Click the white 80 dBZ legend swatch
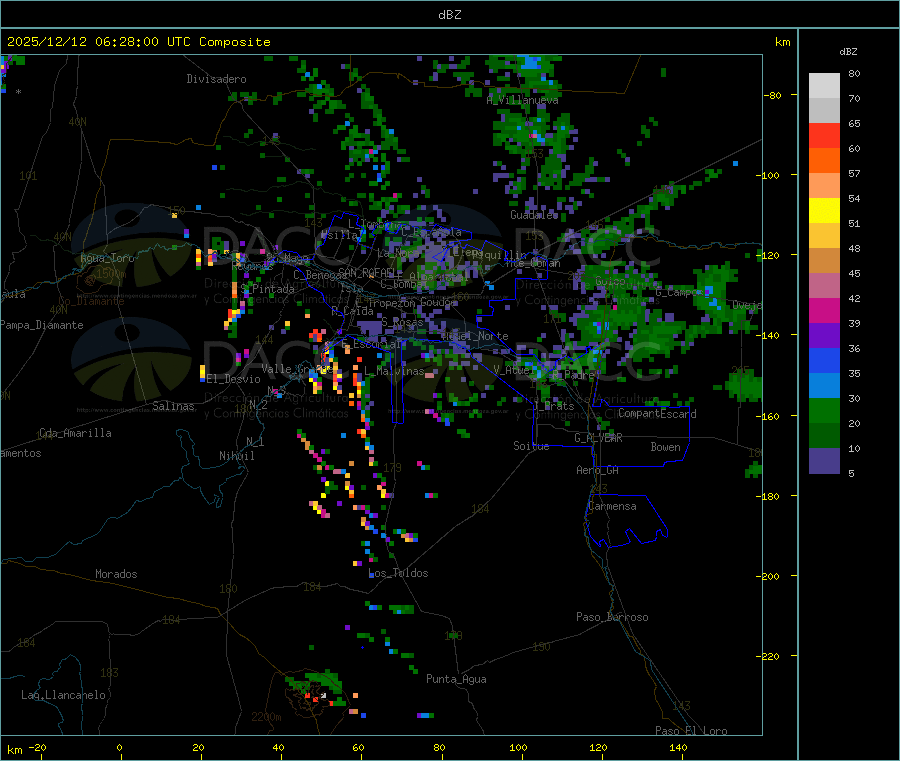Screen dimensions: 900x761 pyautogui.click(x=824, y=86)
